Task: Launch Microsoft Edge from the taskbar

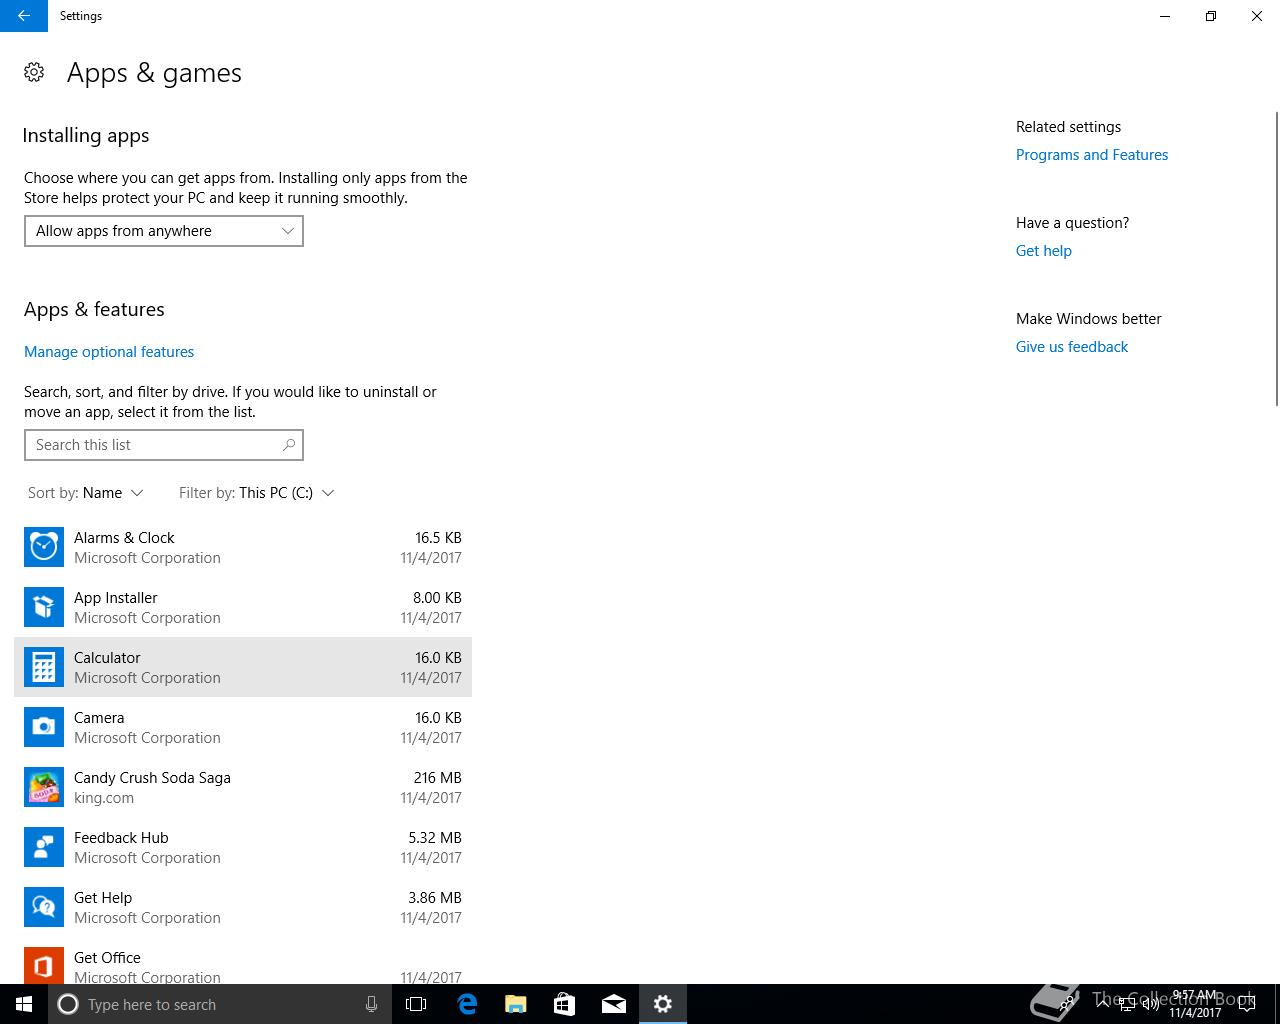Action: (x=467, y=1004)
